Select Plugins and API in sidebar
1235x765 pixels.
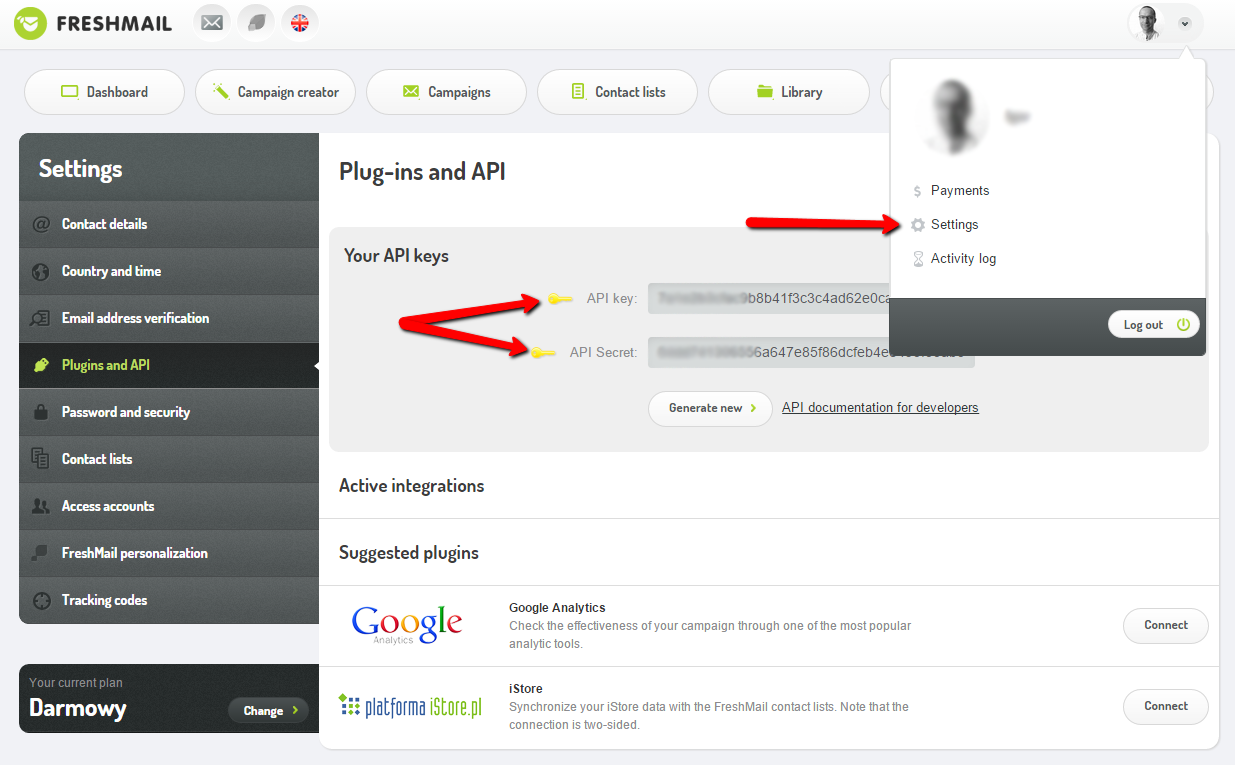point(169,365)
